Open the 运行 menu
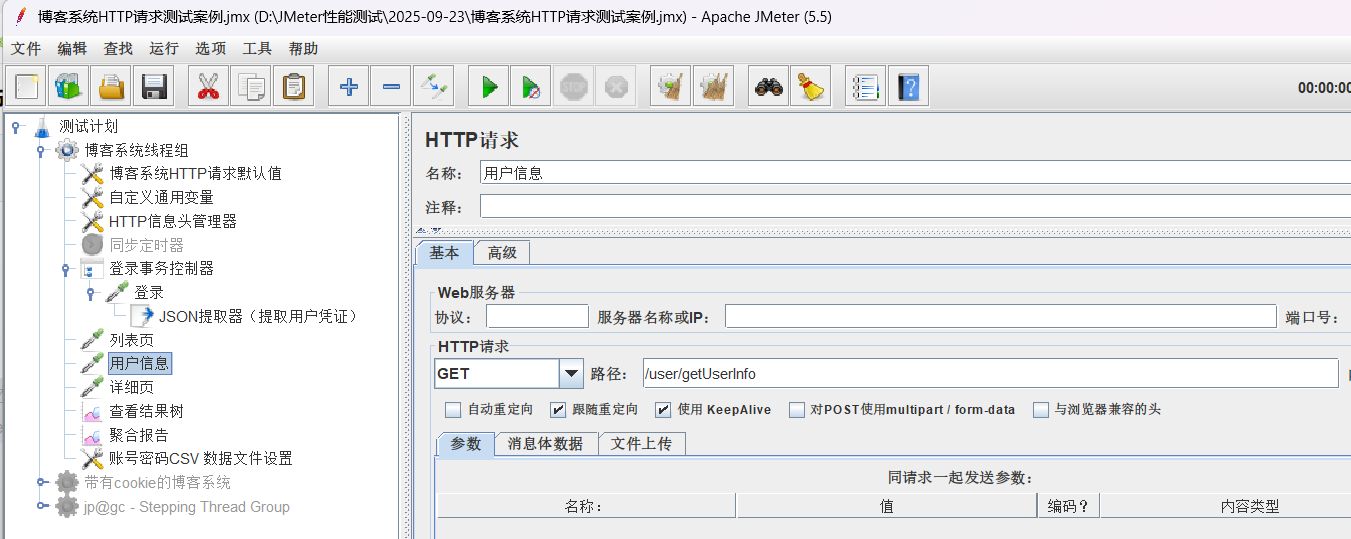Screen dimensions: 1351x539 (164, 48)
